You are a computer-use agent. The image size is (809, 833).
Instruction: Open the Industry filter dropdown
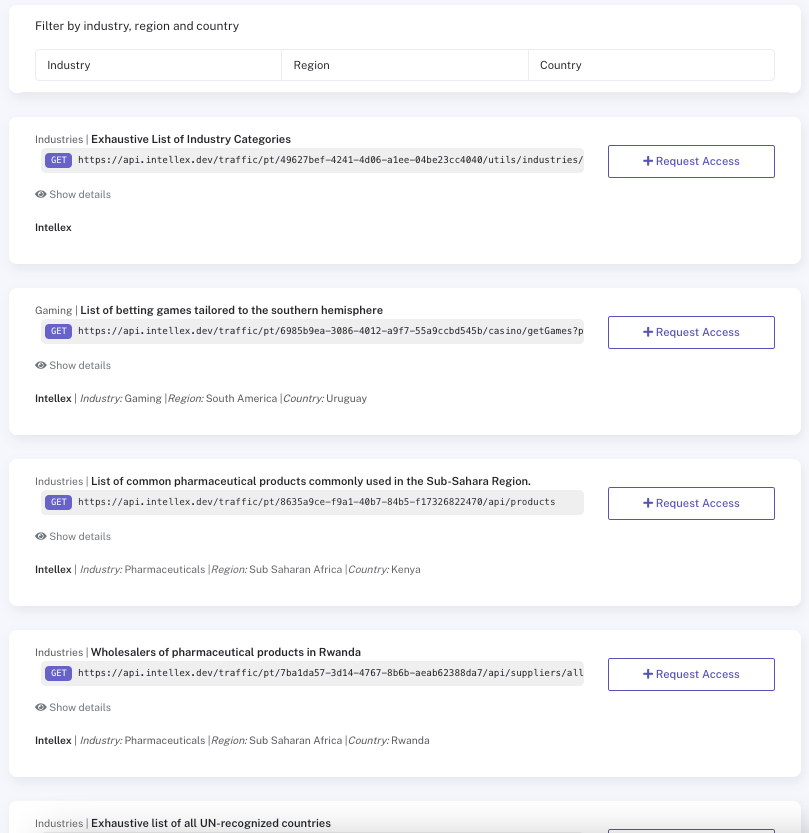(x=158, y=65)
